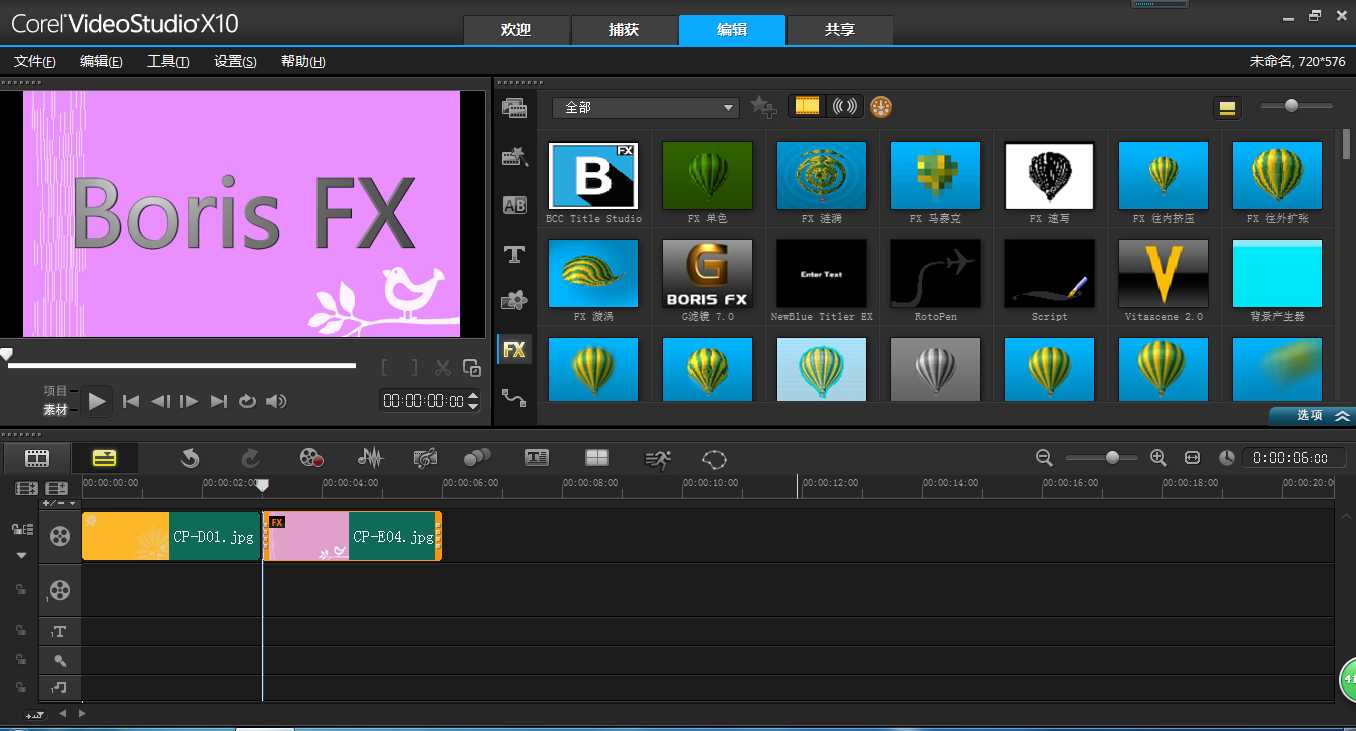Toggle lock on overlay track

pyautogui.click(x=21, y=590)
